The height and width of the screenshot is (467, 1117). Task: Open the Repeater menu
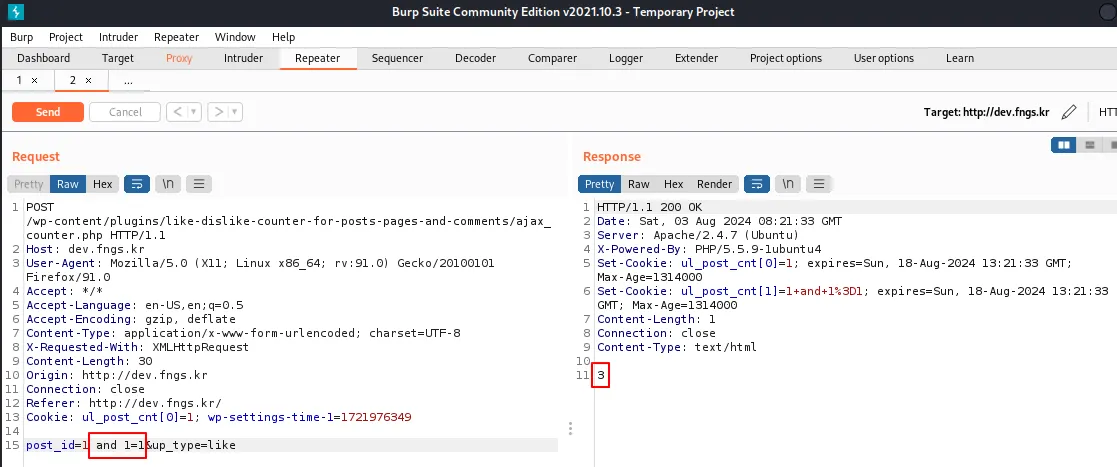point(176,37)
